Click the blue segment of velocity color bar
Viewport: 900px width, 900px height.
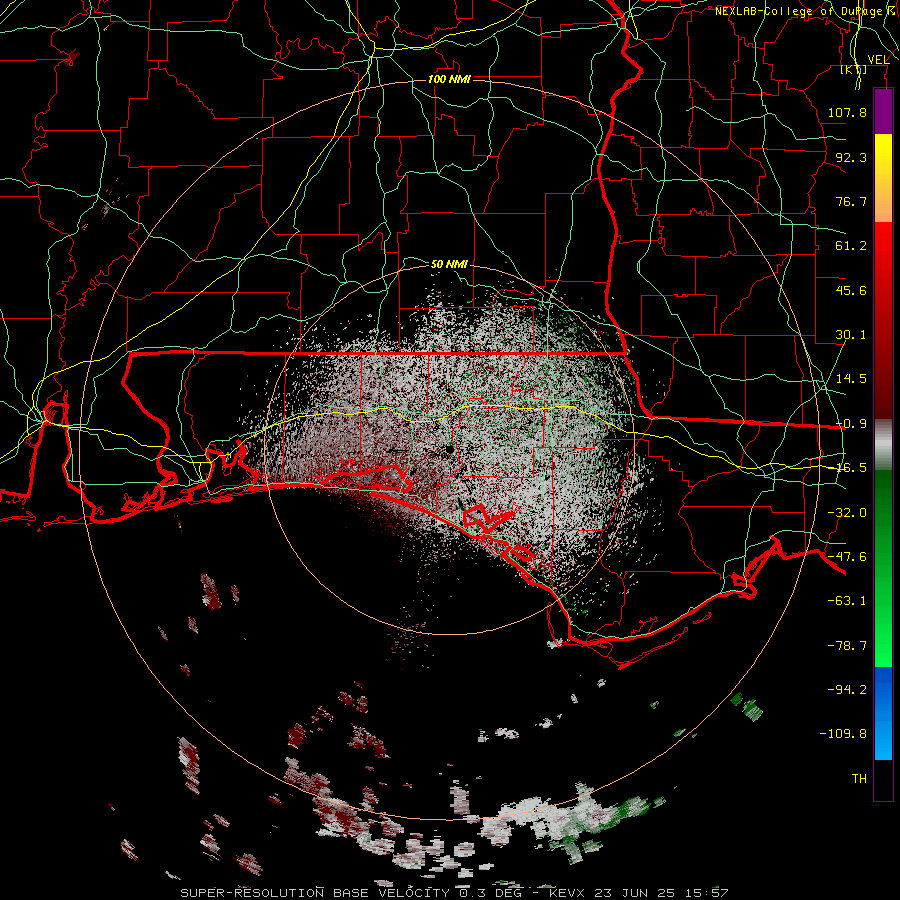click(883, 713)
